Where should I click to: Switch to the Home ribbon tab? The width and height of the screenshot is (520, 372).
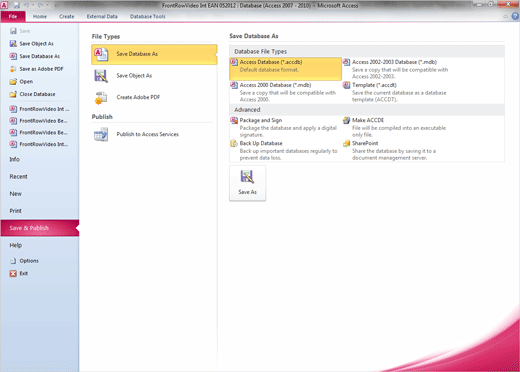pos(40,16)
